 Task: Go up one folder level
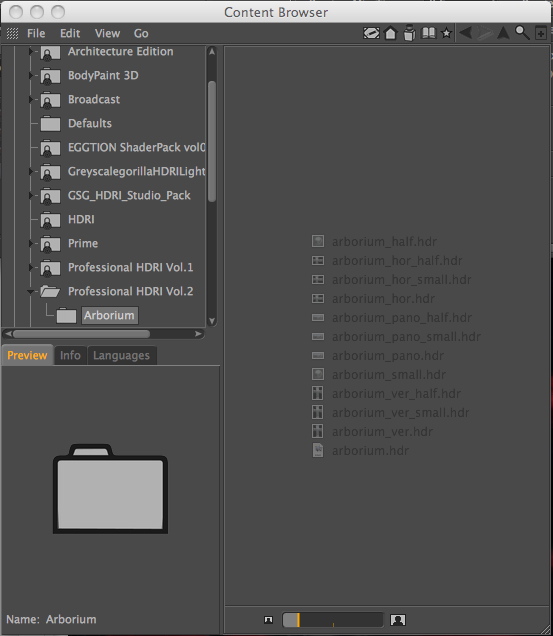(503, 33)
